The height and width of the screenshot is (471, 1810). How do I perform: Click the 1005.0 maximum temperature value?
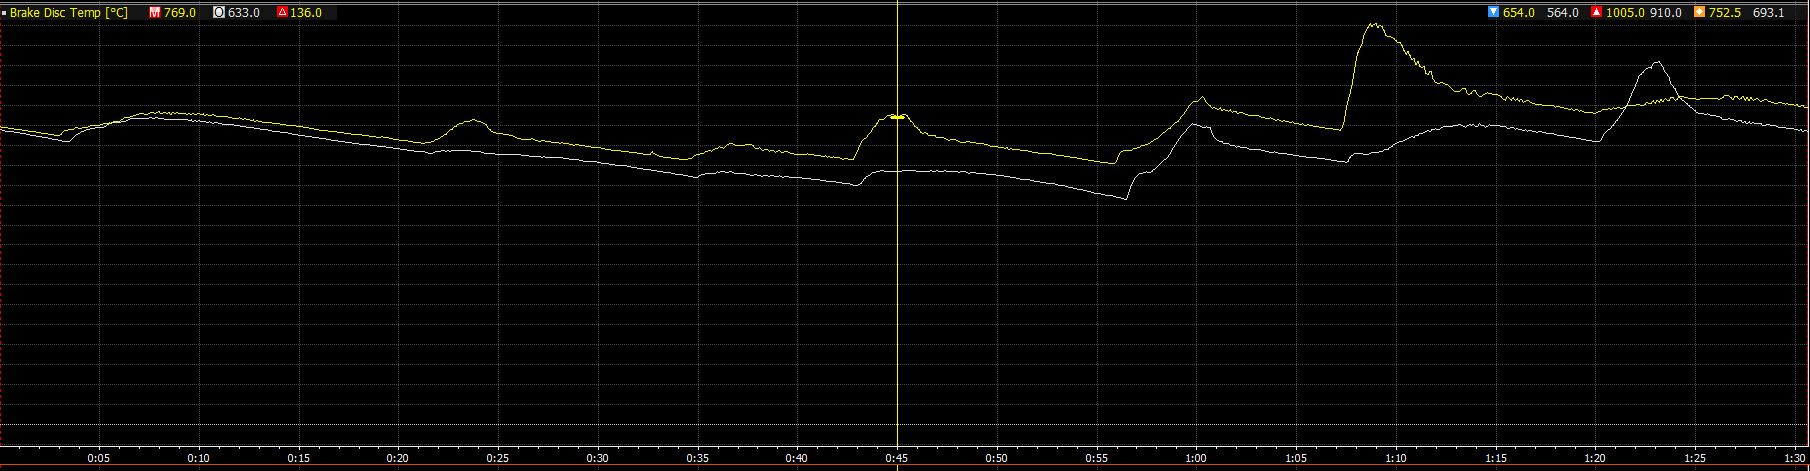pyautogui.click(x=1625, y=13)
